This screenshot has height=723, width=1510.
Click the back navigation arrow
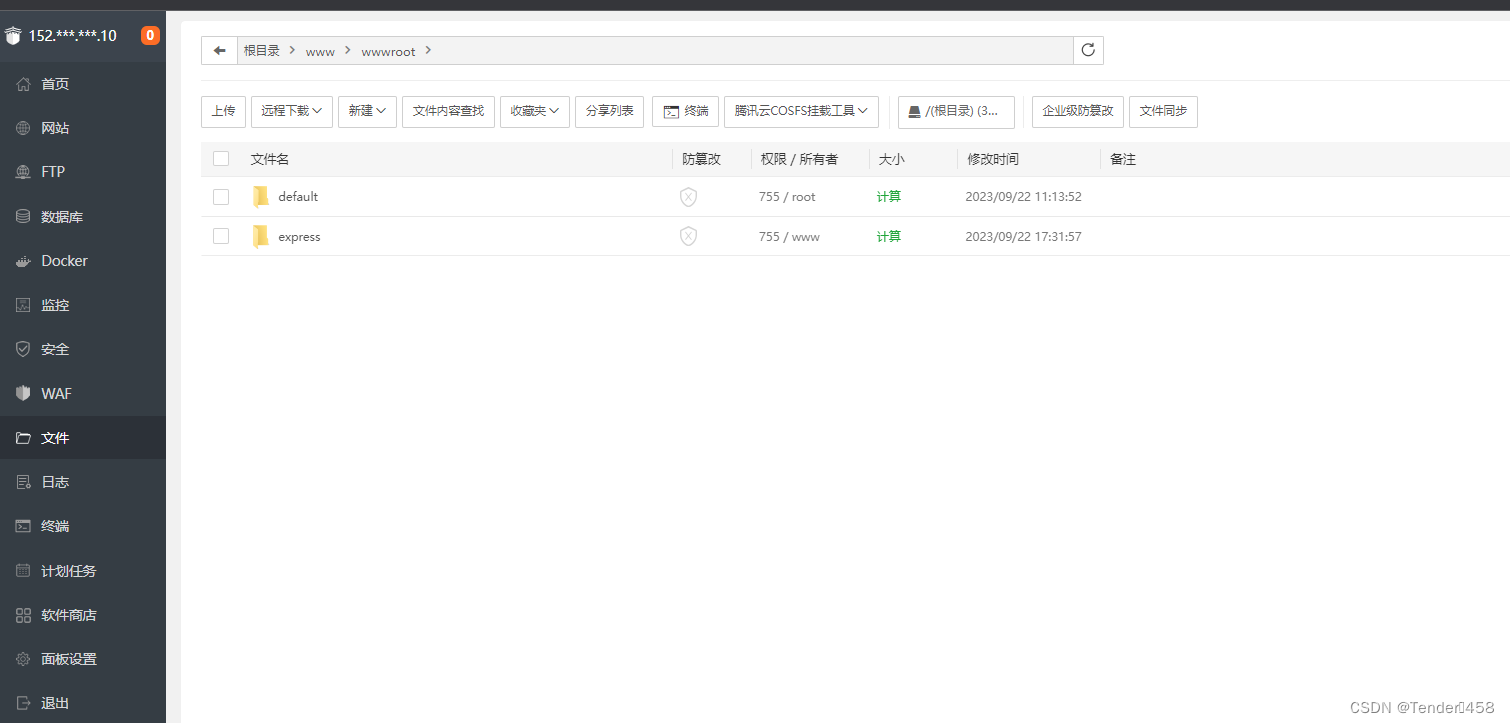point(219,50)
